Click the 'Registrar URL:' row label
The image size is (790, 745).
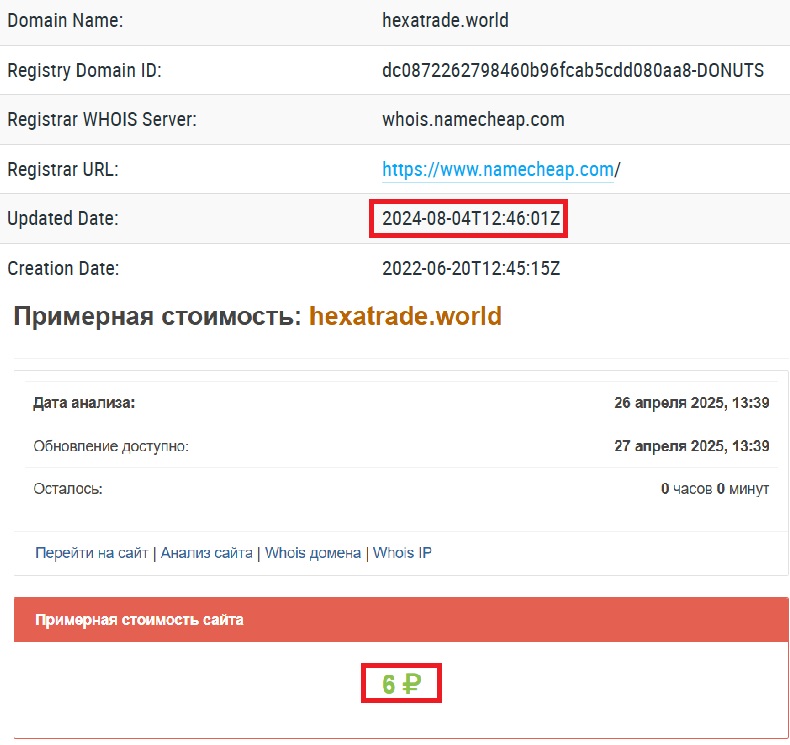coord(63,170)
